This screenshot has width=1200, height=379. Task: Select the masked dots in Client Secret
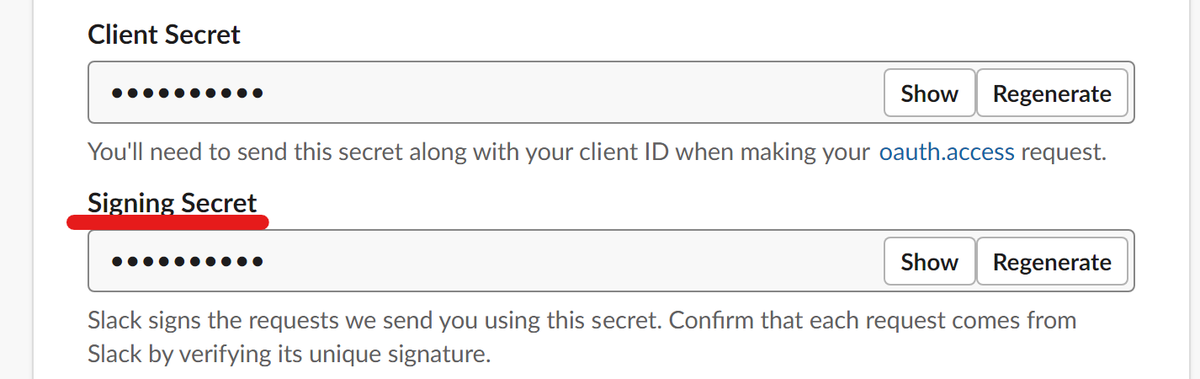coord(188,95)
